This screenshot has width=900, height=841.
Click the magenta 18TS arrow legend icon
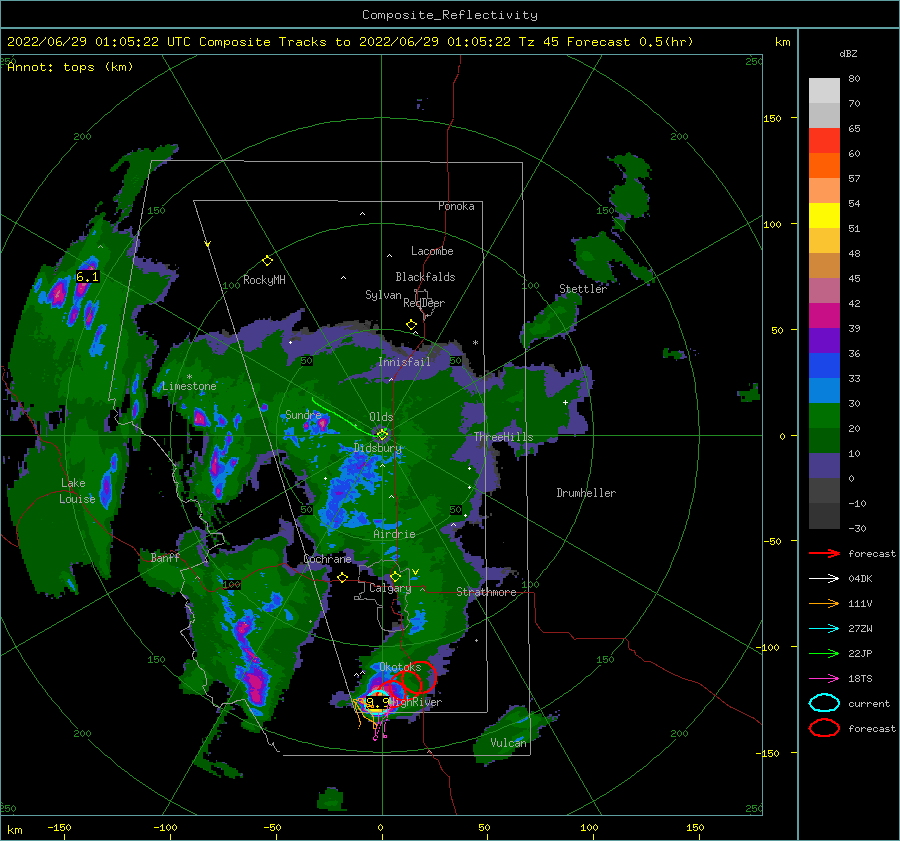point(824,679)
